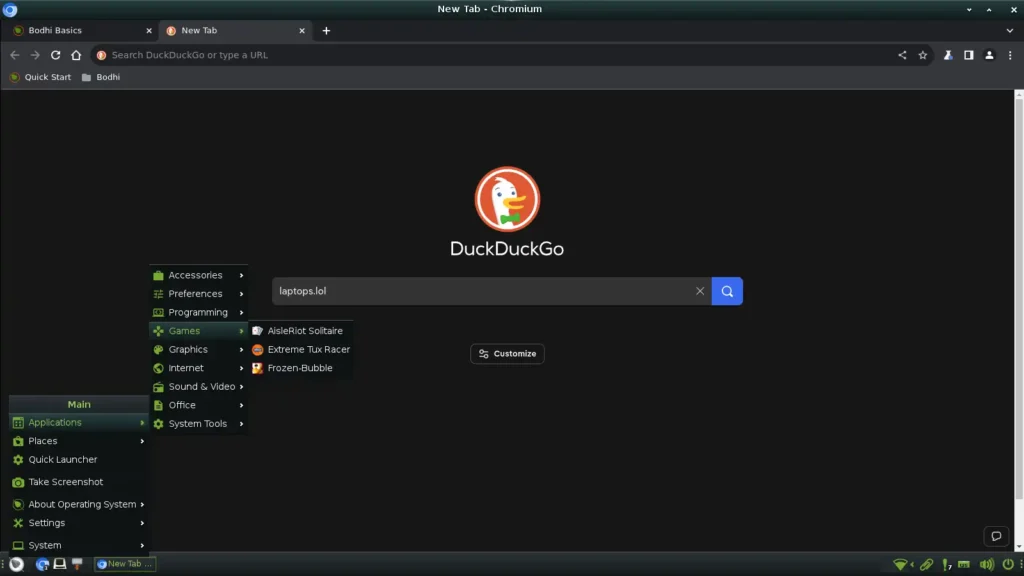Screen dimensions: 1024x576
Task: Click the New Tab taskbar entry
Action: click(x=124, y=563)
